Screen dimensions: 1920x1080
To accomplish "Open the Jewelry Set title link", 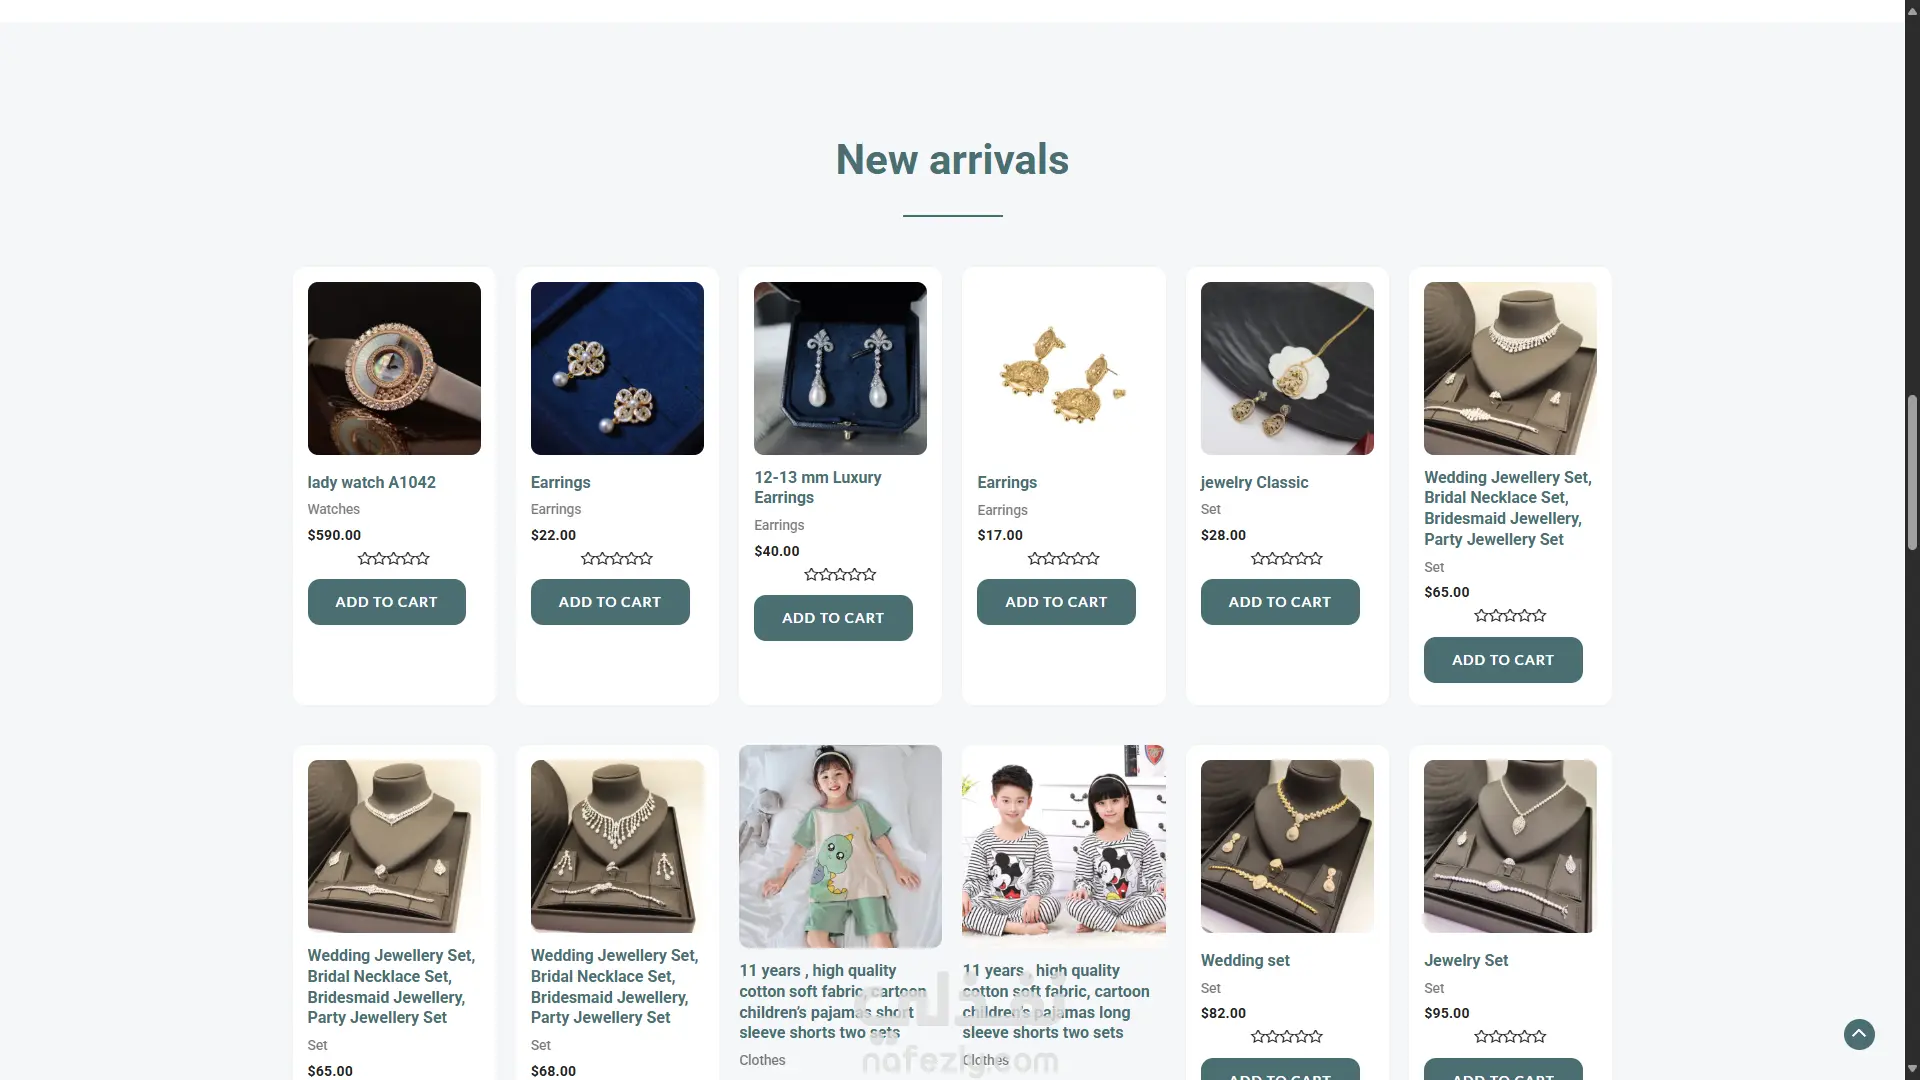I will [x=1466, y=960].
